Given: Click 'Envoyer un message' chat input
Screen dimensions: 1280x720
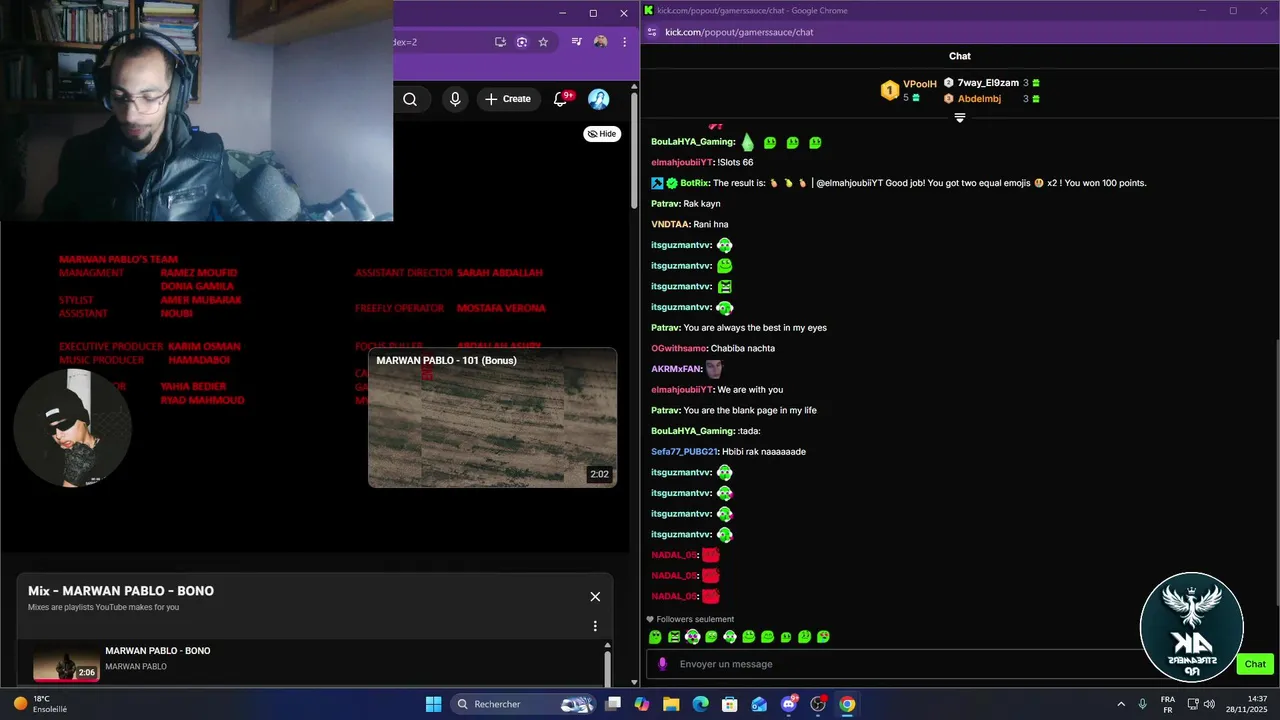Looking at the screenshot, I should tap(895, 664).
